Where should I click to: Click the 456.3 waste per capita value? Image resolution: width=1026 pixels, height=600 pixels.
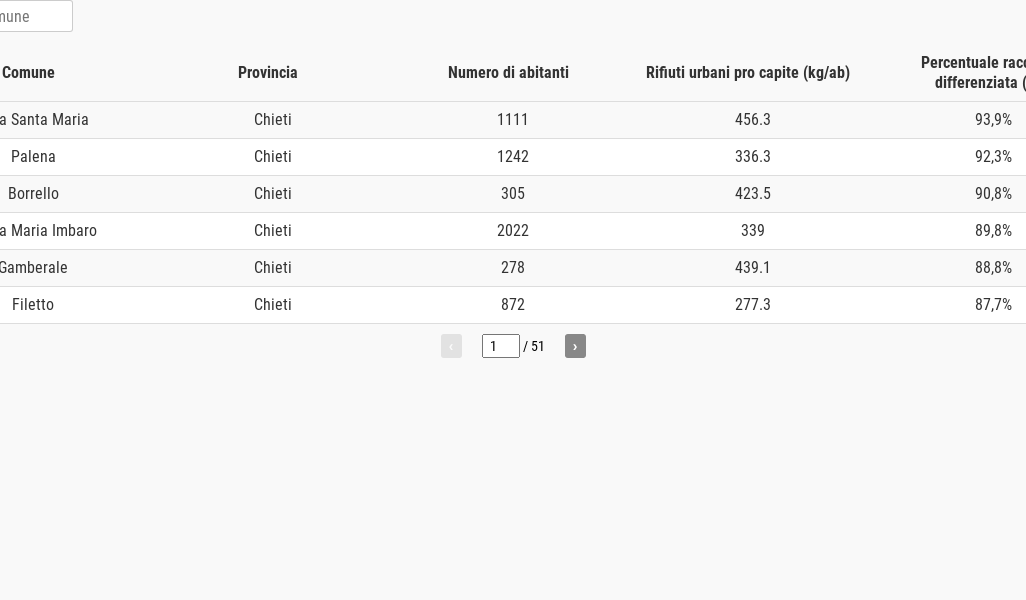pyautogui.click(x=752, y=120)
